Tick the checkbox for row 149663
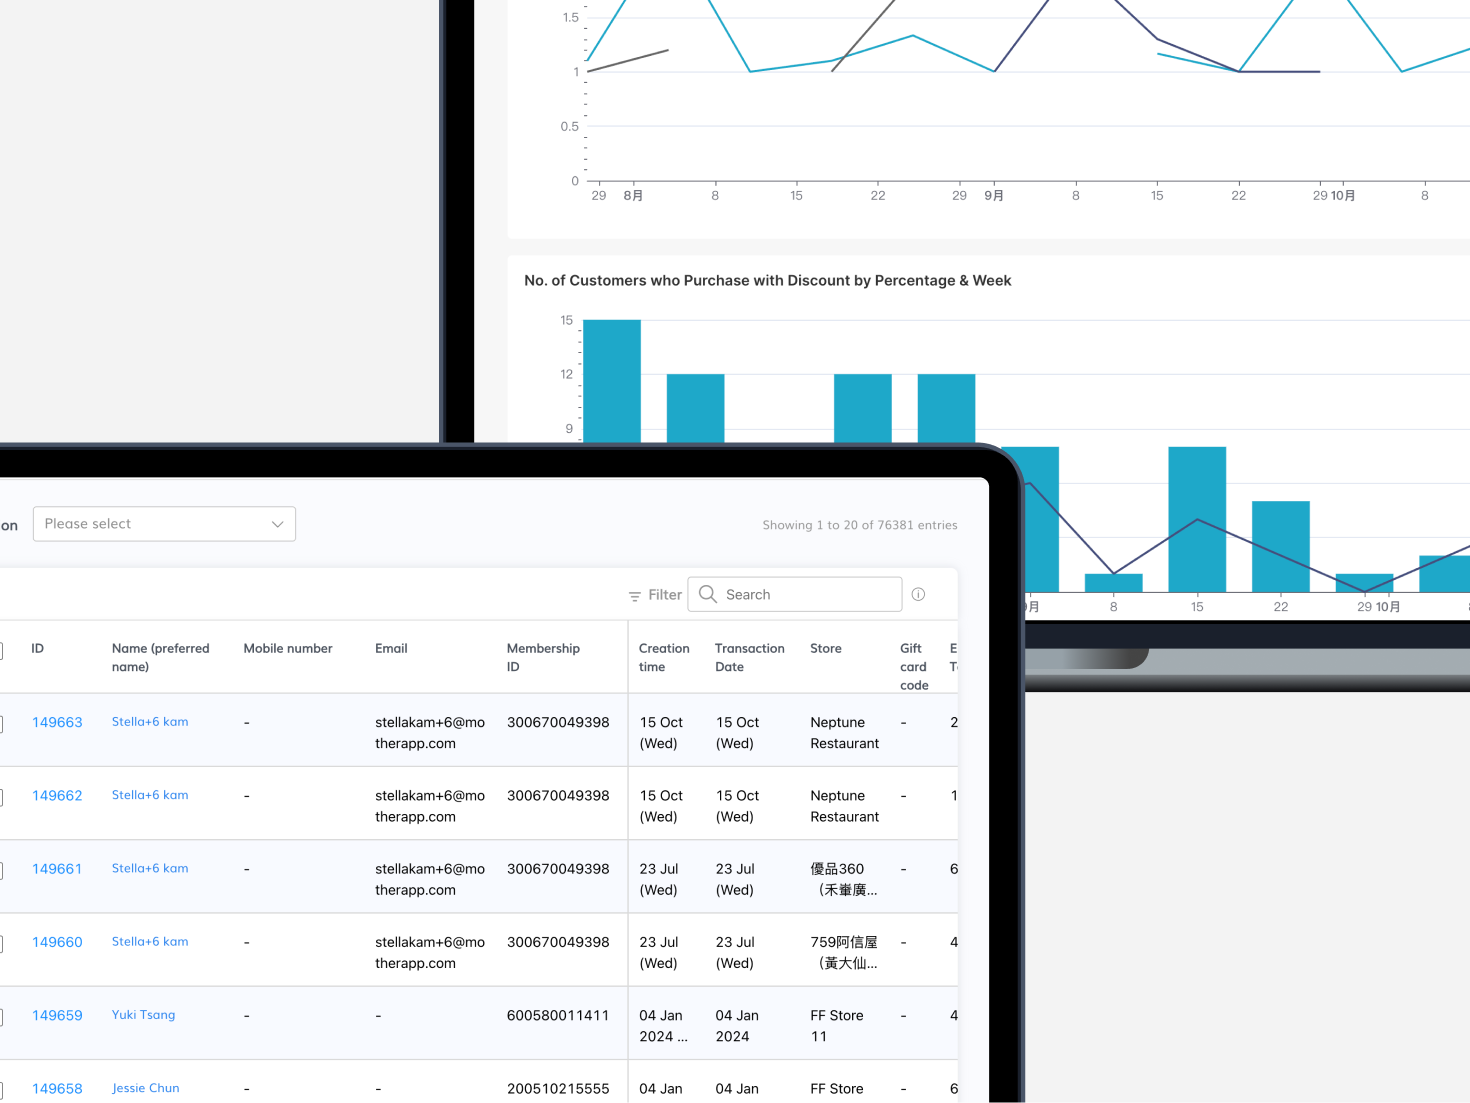 point(1,724)
